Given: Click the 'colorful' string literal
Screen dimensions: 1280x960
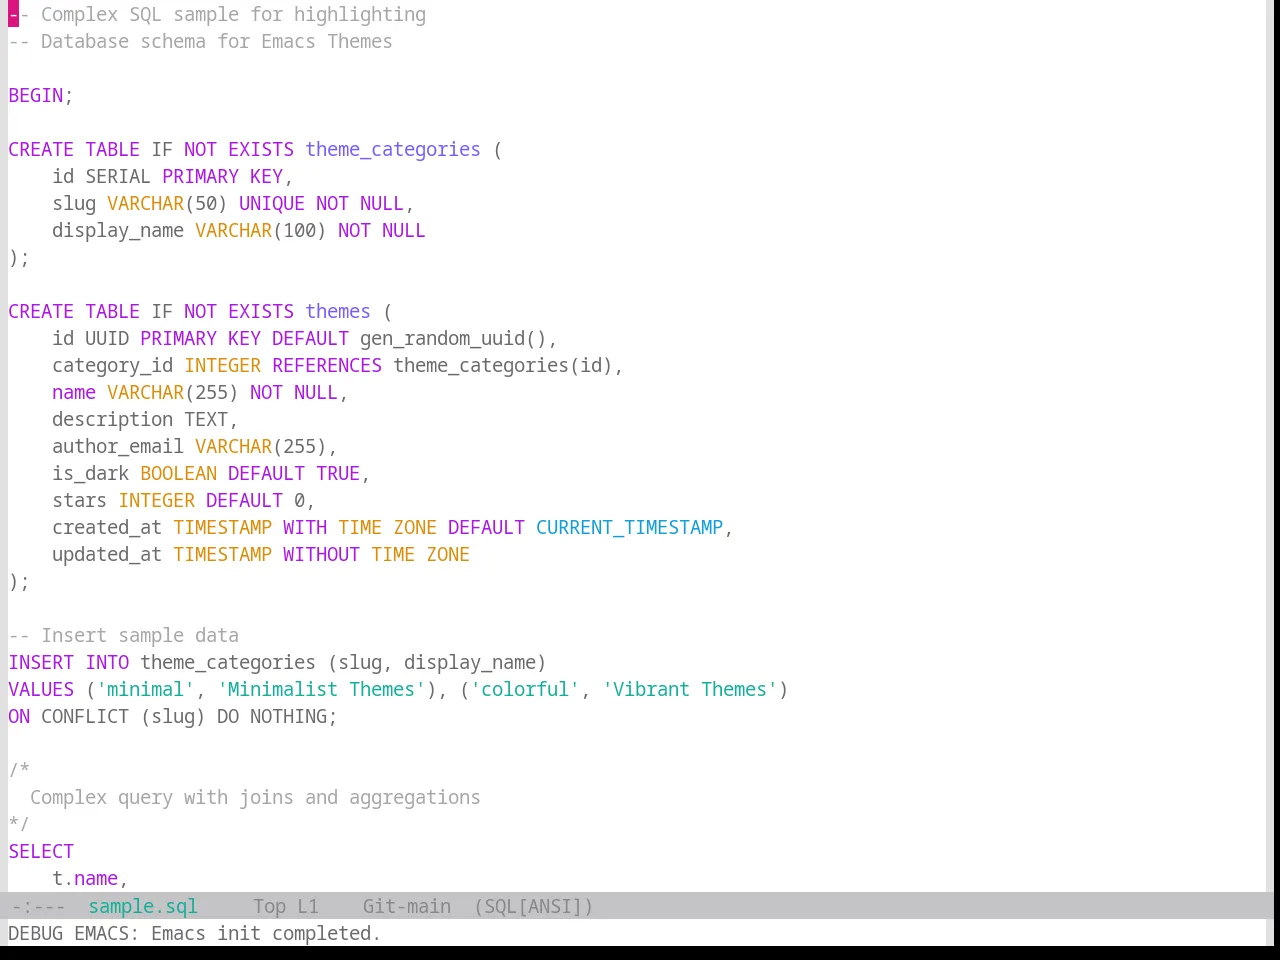Looking at the screenshot, I should pos(525,689).
